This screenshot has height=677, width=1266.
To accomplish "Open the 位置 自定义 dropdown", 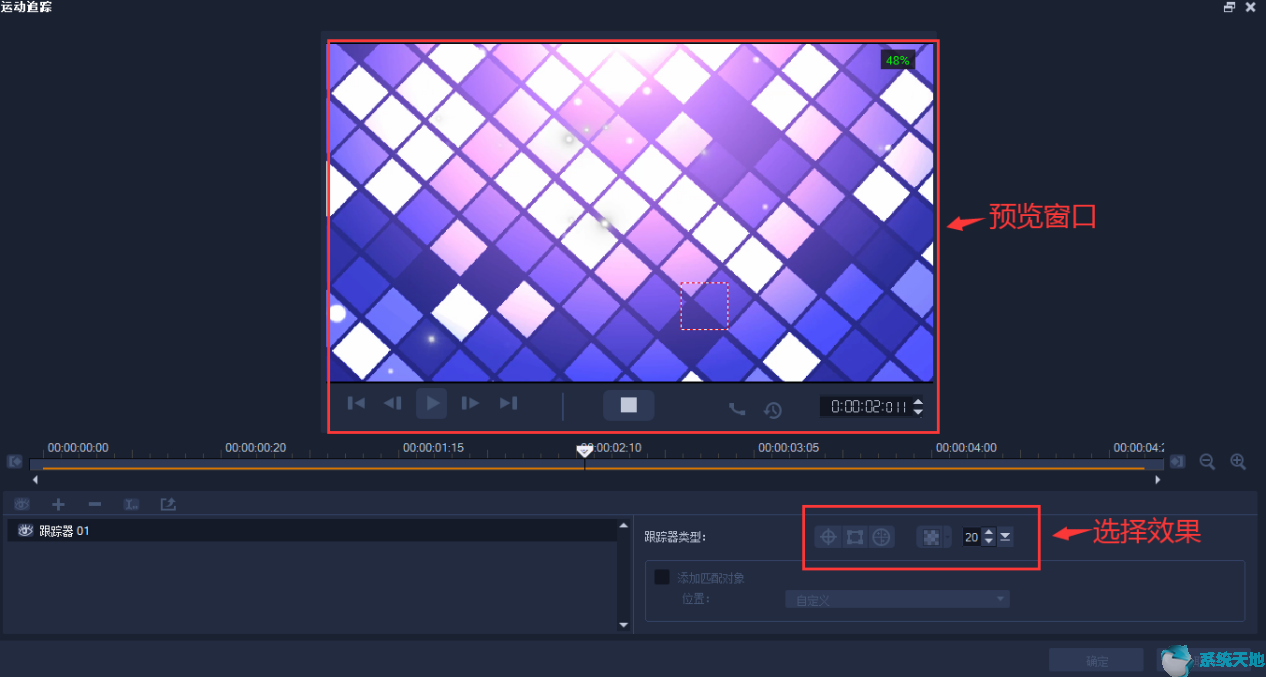I will click(897, 599).
